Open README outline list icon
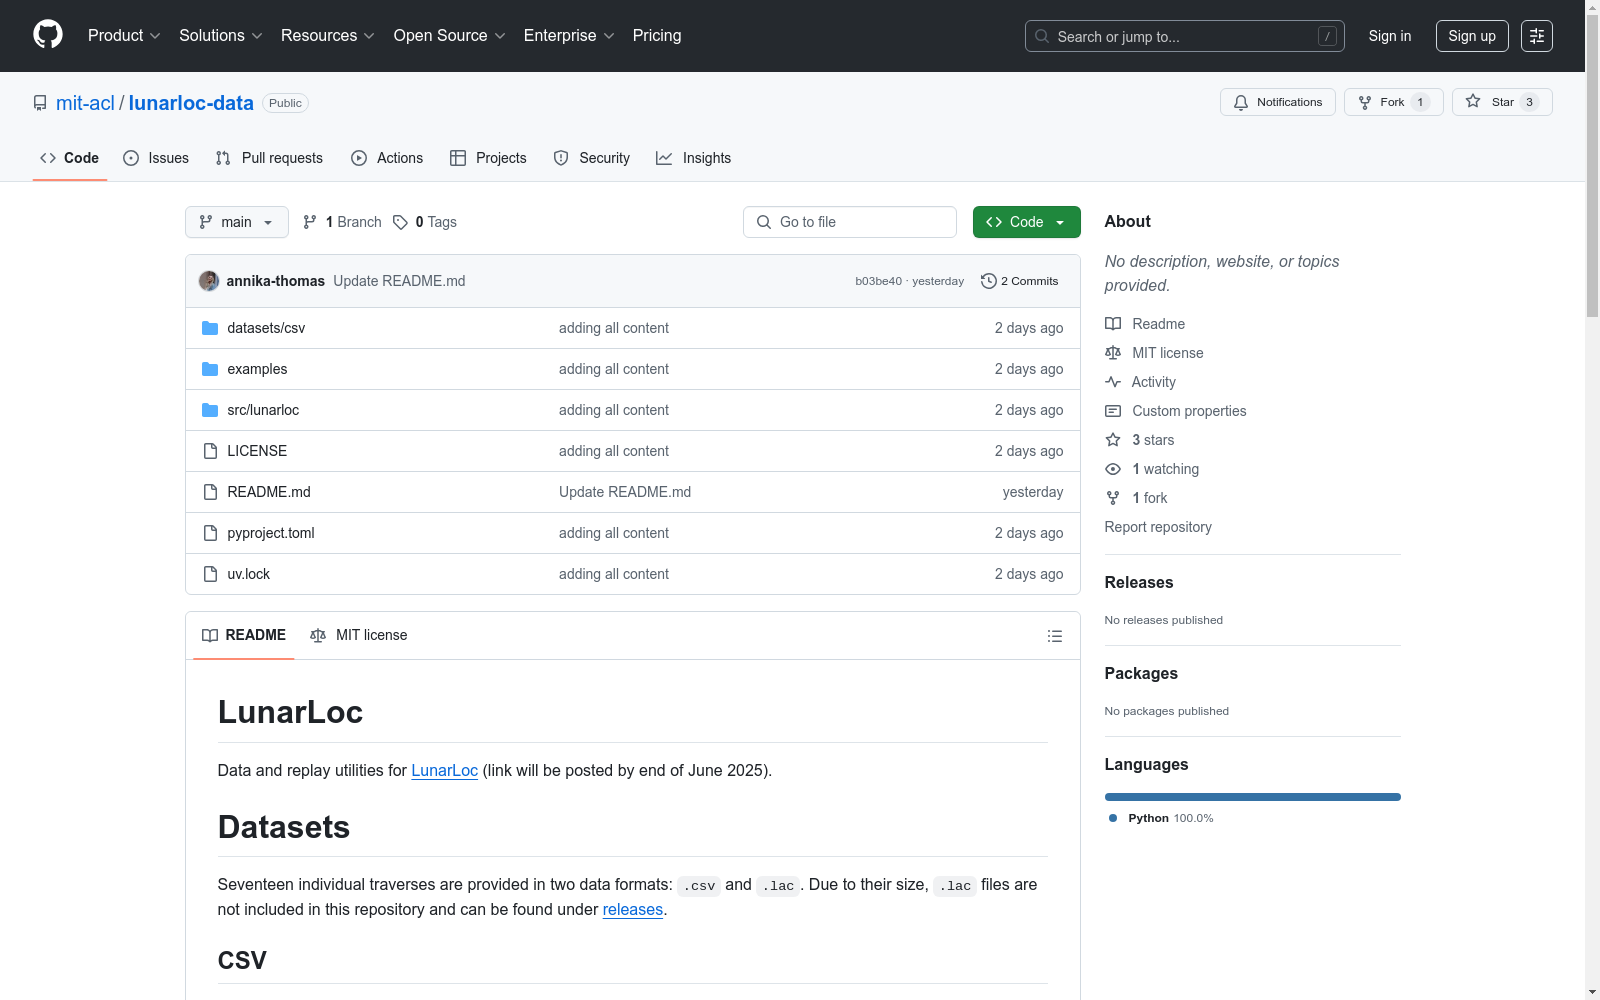The image size is (1600, 1000). pyautogui.click(x=1054, y=636)
